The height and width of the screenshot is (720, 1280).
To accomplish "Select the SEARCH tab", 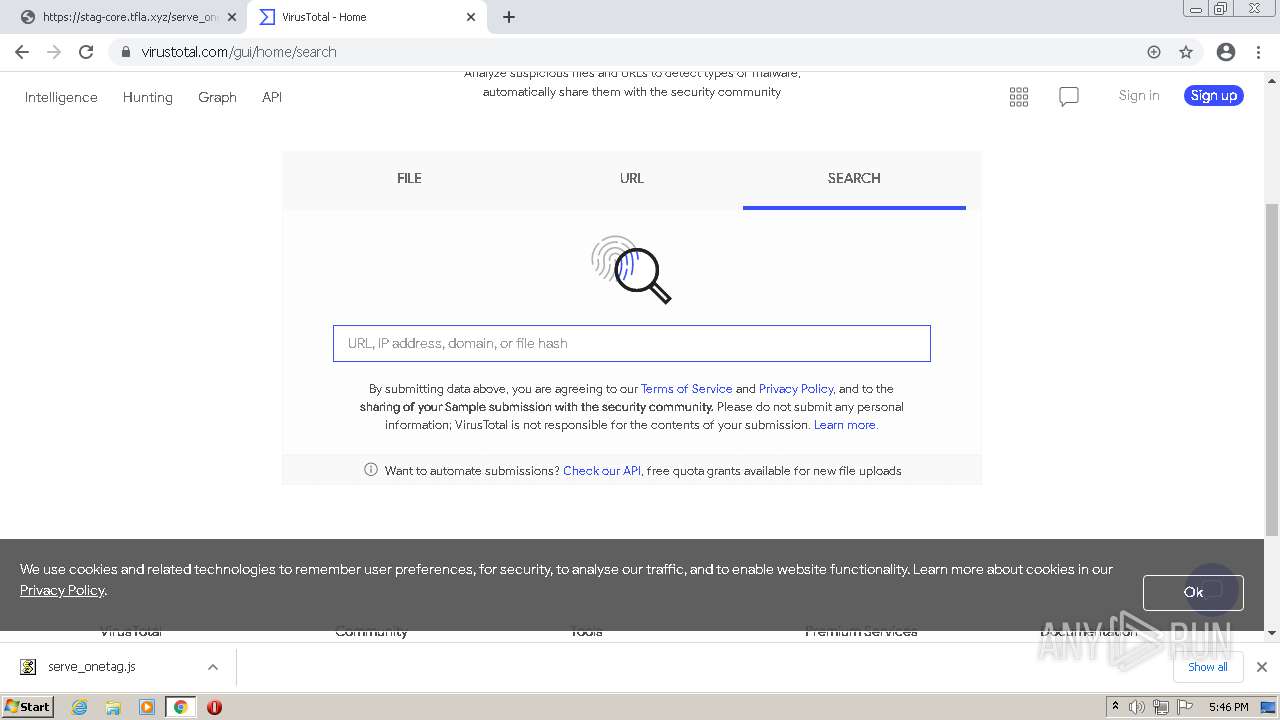I will coord(854,179).
